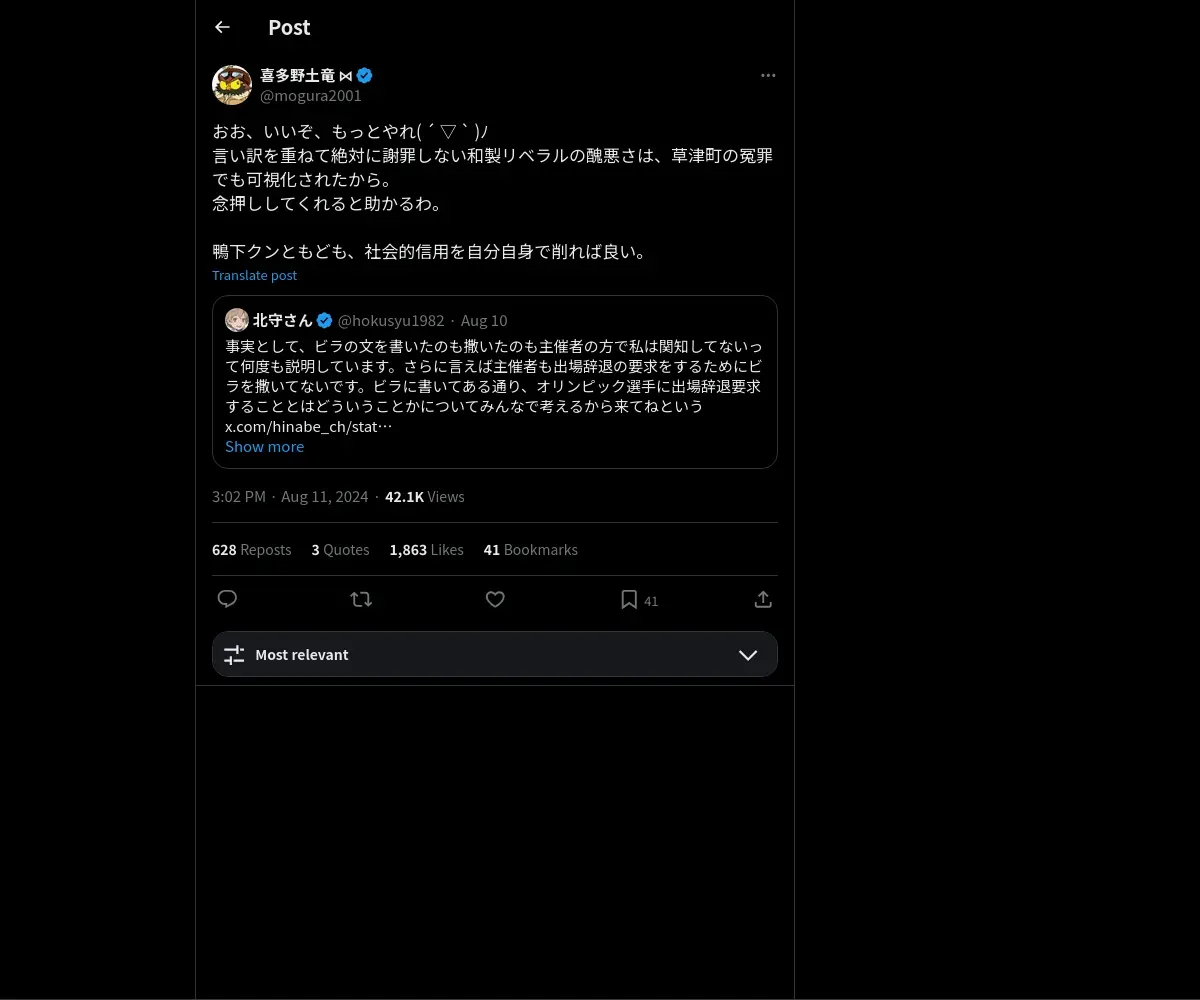The width and height of the screenshot is (1200, 1000).
Task: Click the @mogura2001 handle
Action: tap(311, 96)
